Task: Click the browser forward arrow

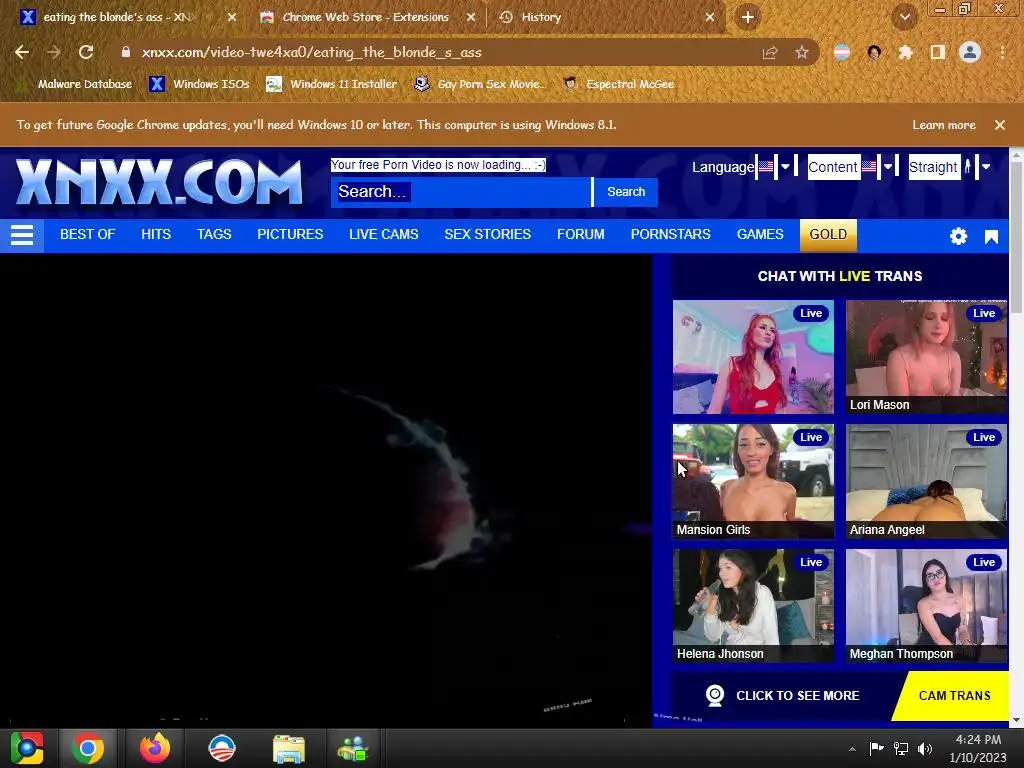Action: coord(54,52)
